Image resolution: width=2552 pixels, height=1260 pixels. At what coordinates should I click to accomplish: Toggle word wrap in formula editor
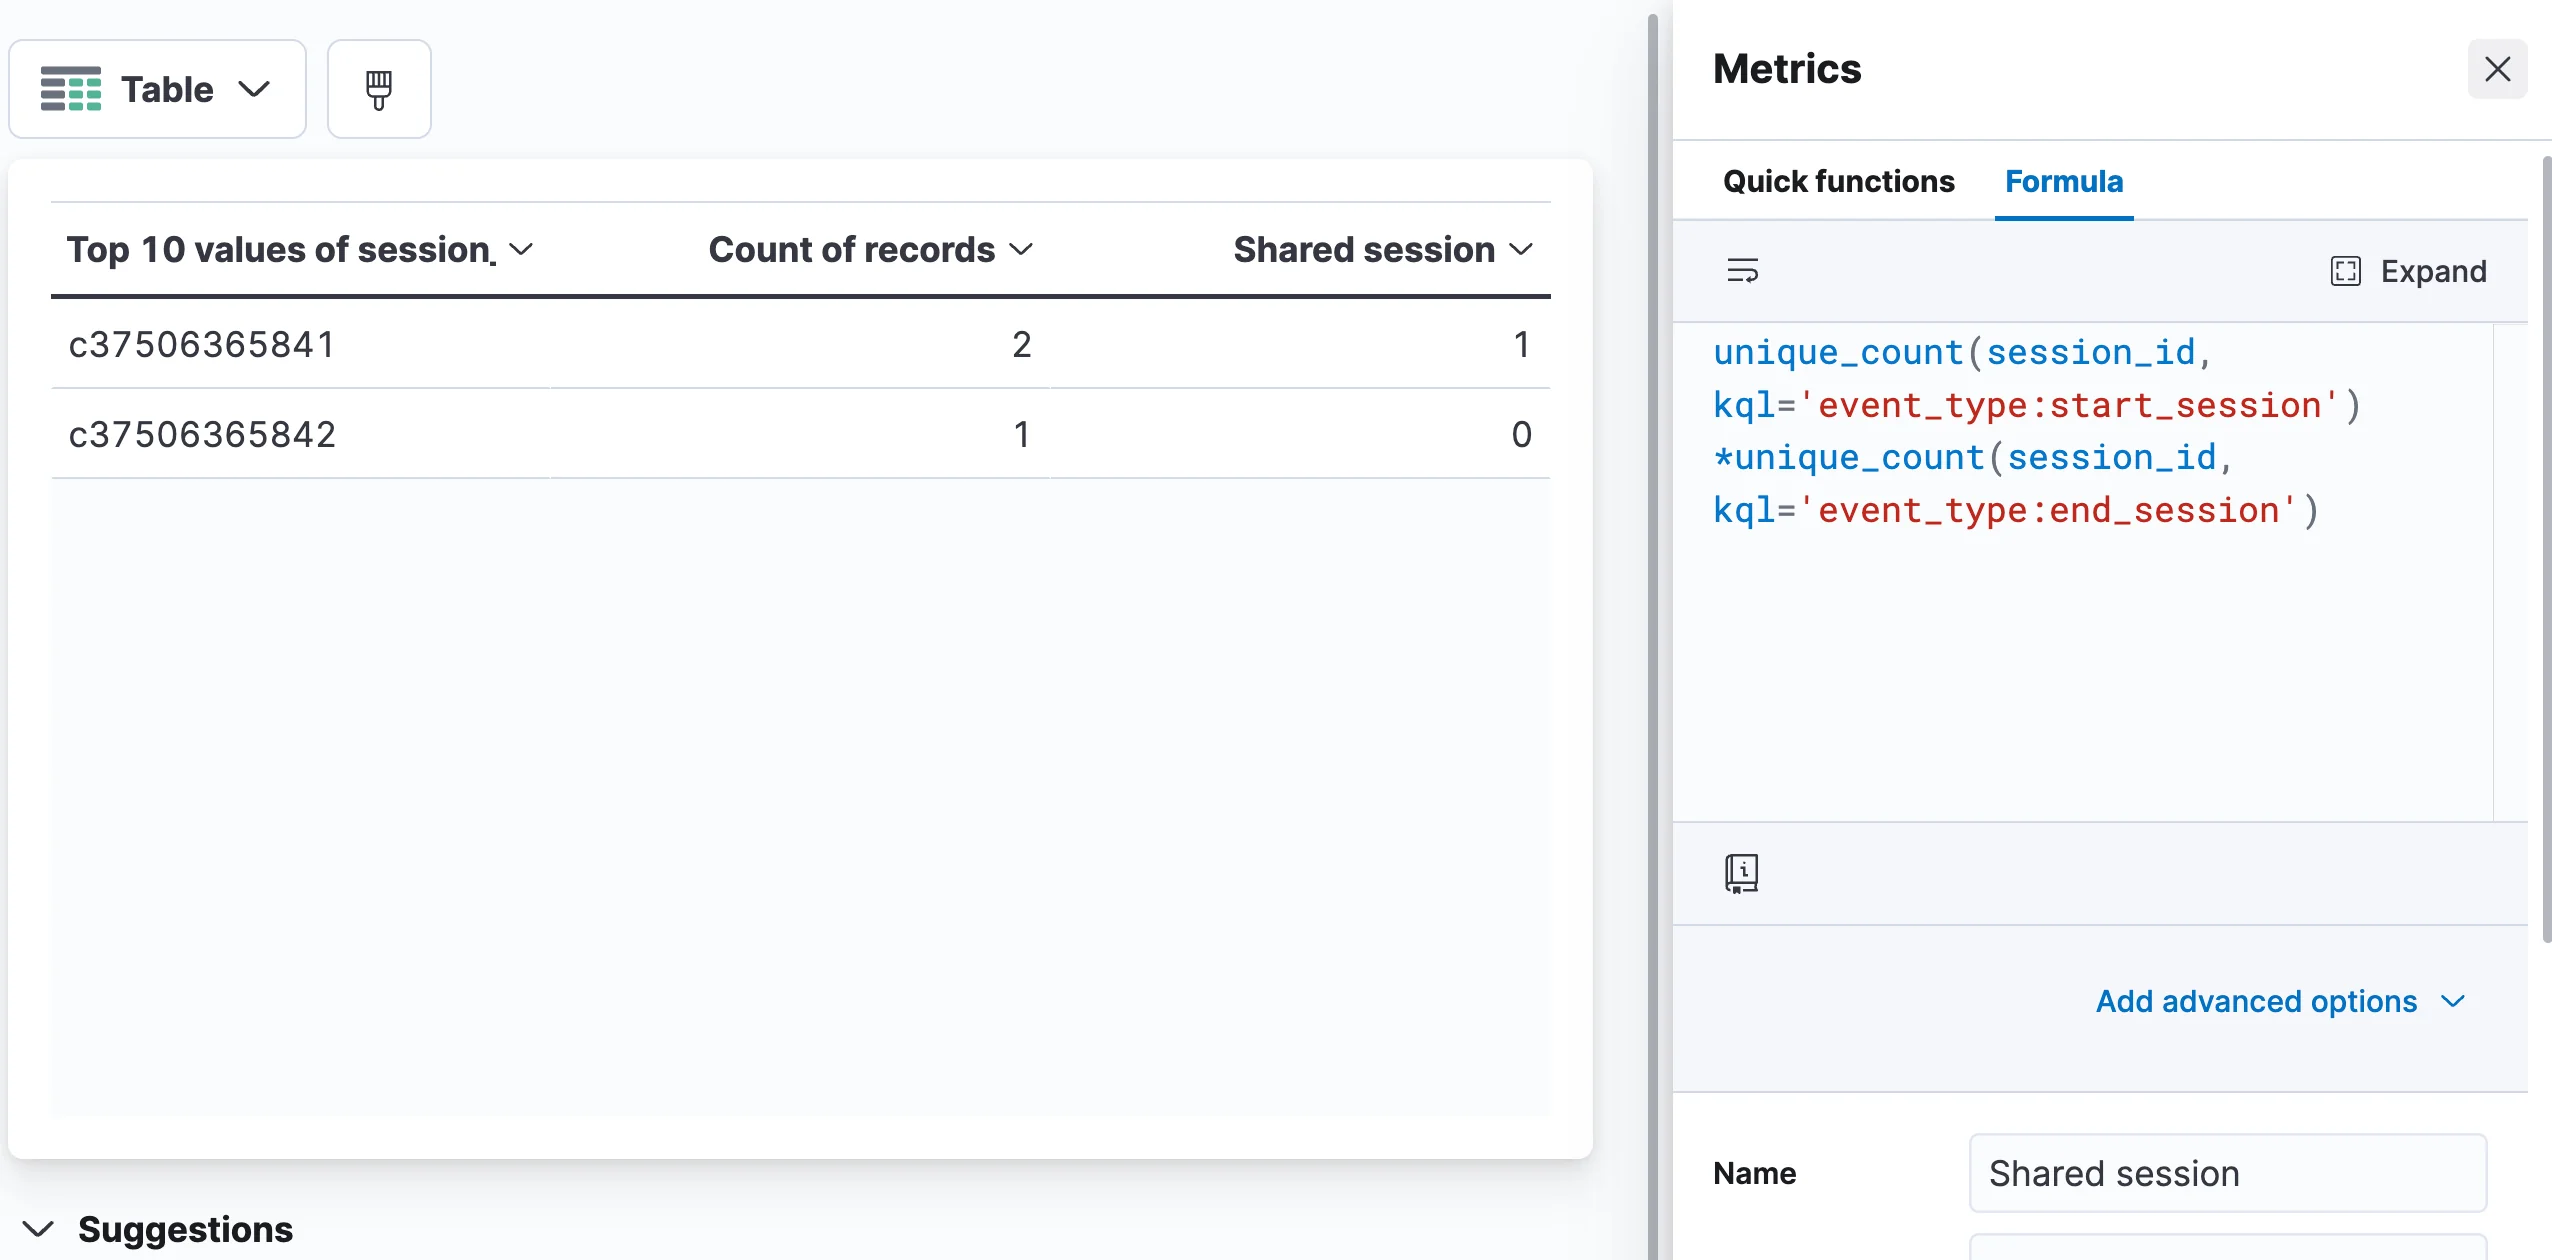pyautogui.click(x=1742, y=271)
